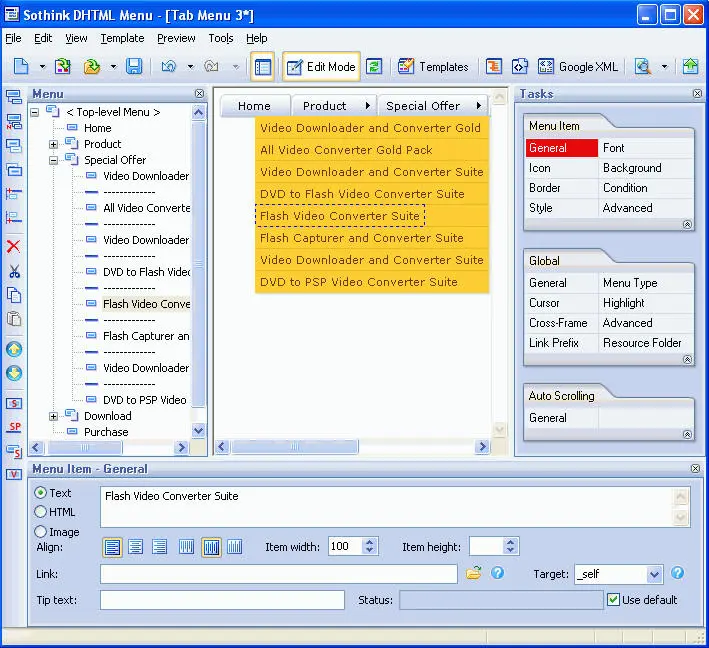This screenshot has height=648, width=709.
Task: Expand the Product tree node
Action: point(53,144)
